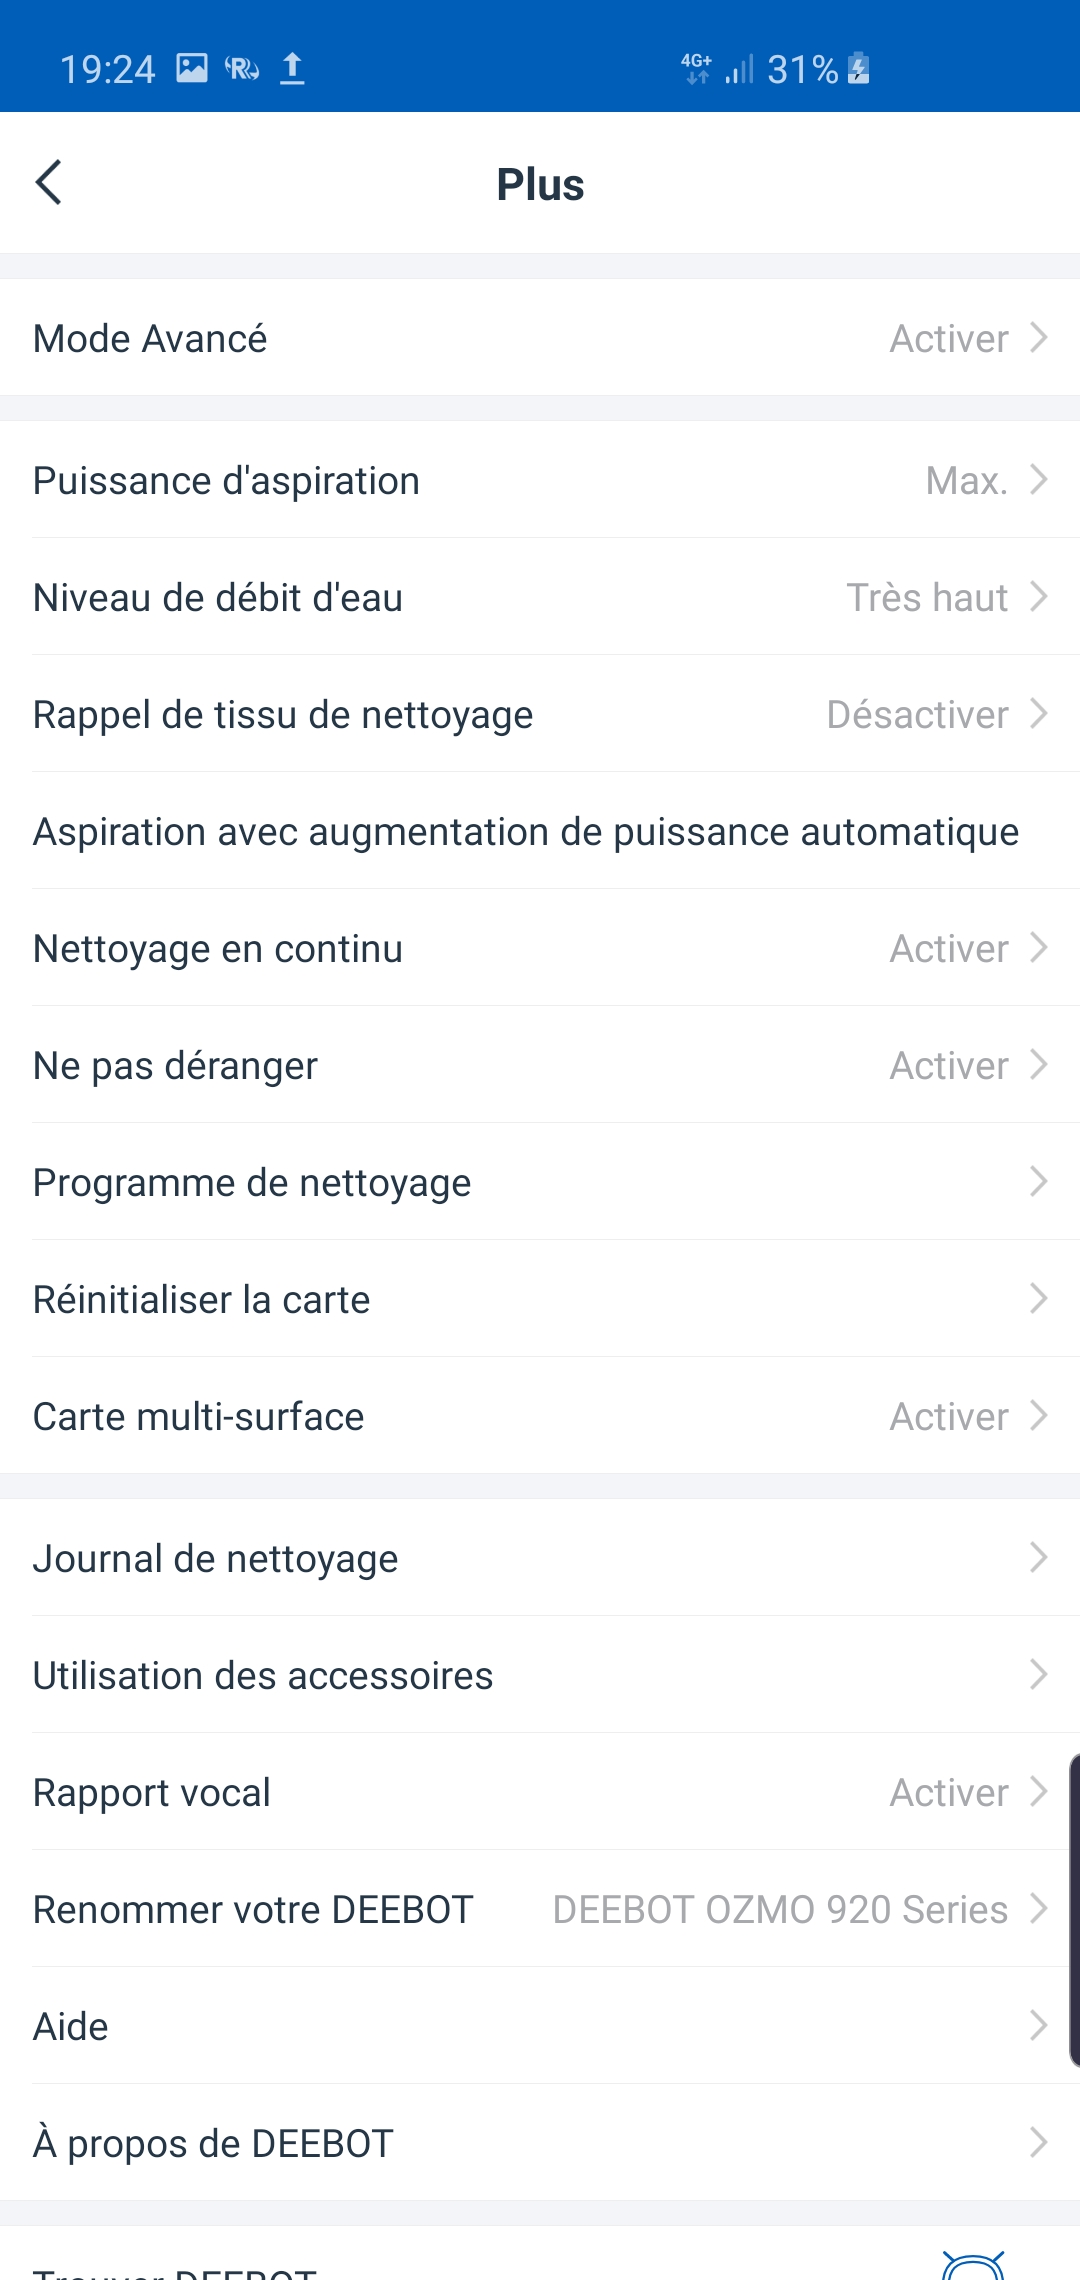Screen dimensions: 1080x2280
Task: Open Rappel de tissu de nettoyage option
Action: tap(540, 714)
